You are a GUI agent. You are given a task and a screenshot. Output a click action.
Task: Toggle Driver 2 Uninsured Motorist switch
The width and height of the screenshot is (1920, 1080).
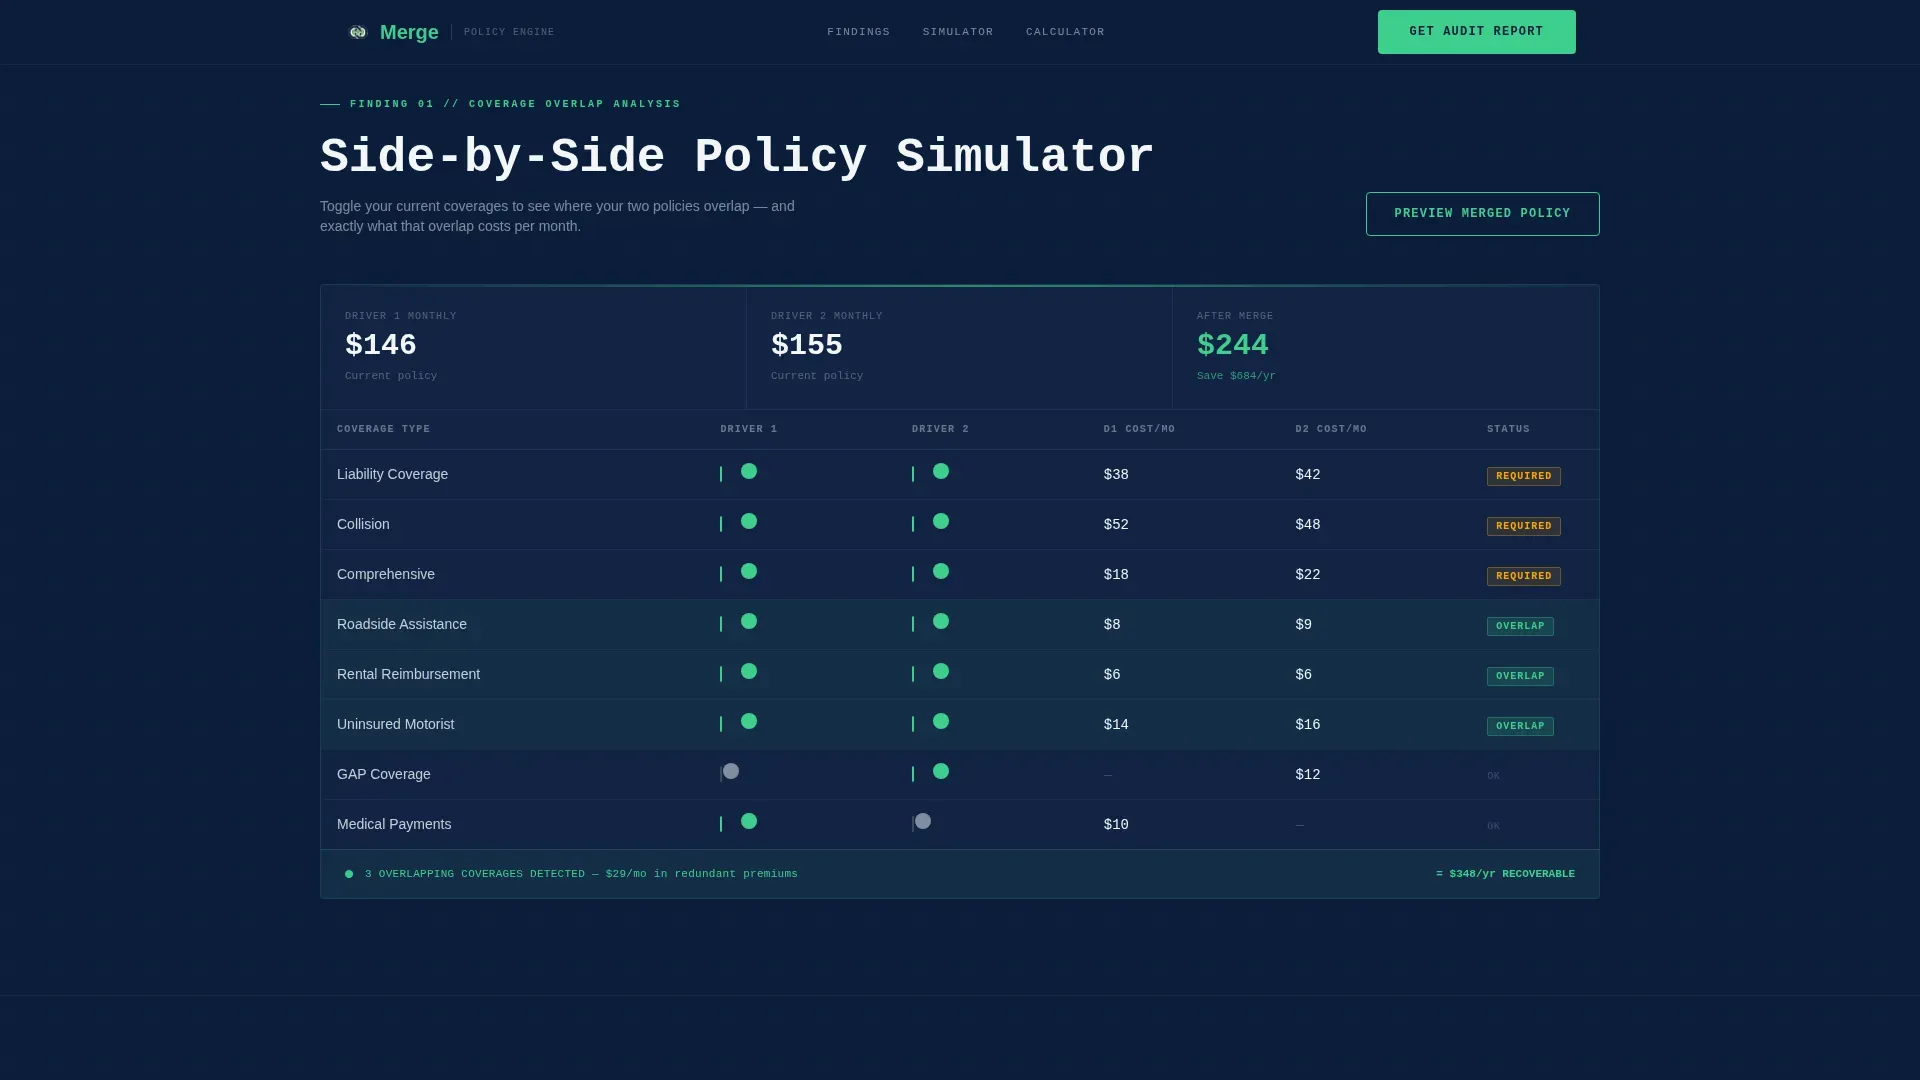[x=930, y=723]
